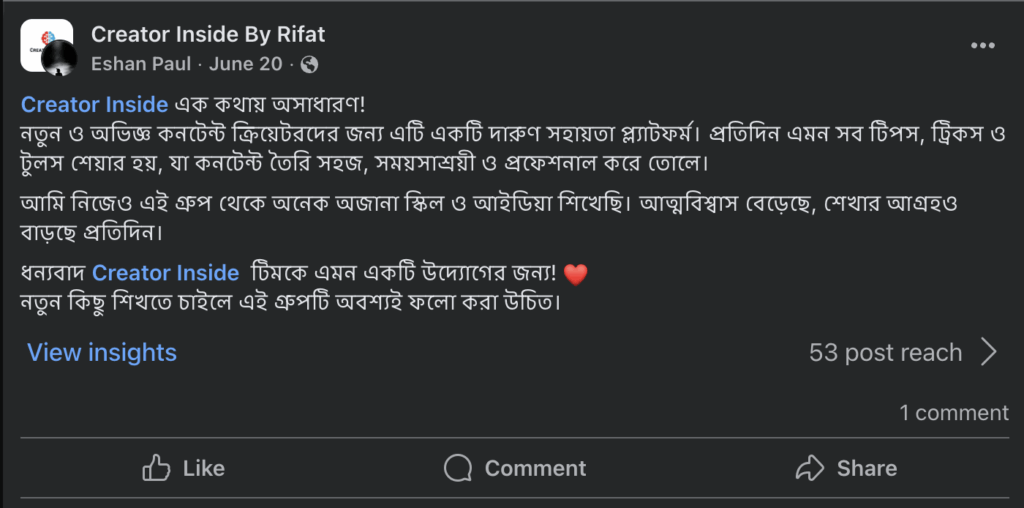Click the speech bubble Comment icon

tap(458, 468)
